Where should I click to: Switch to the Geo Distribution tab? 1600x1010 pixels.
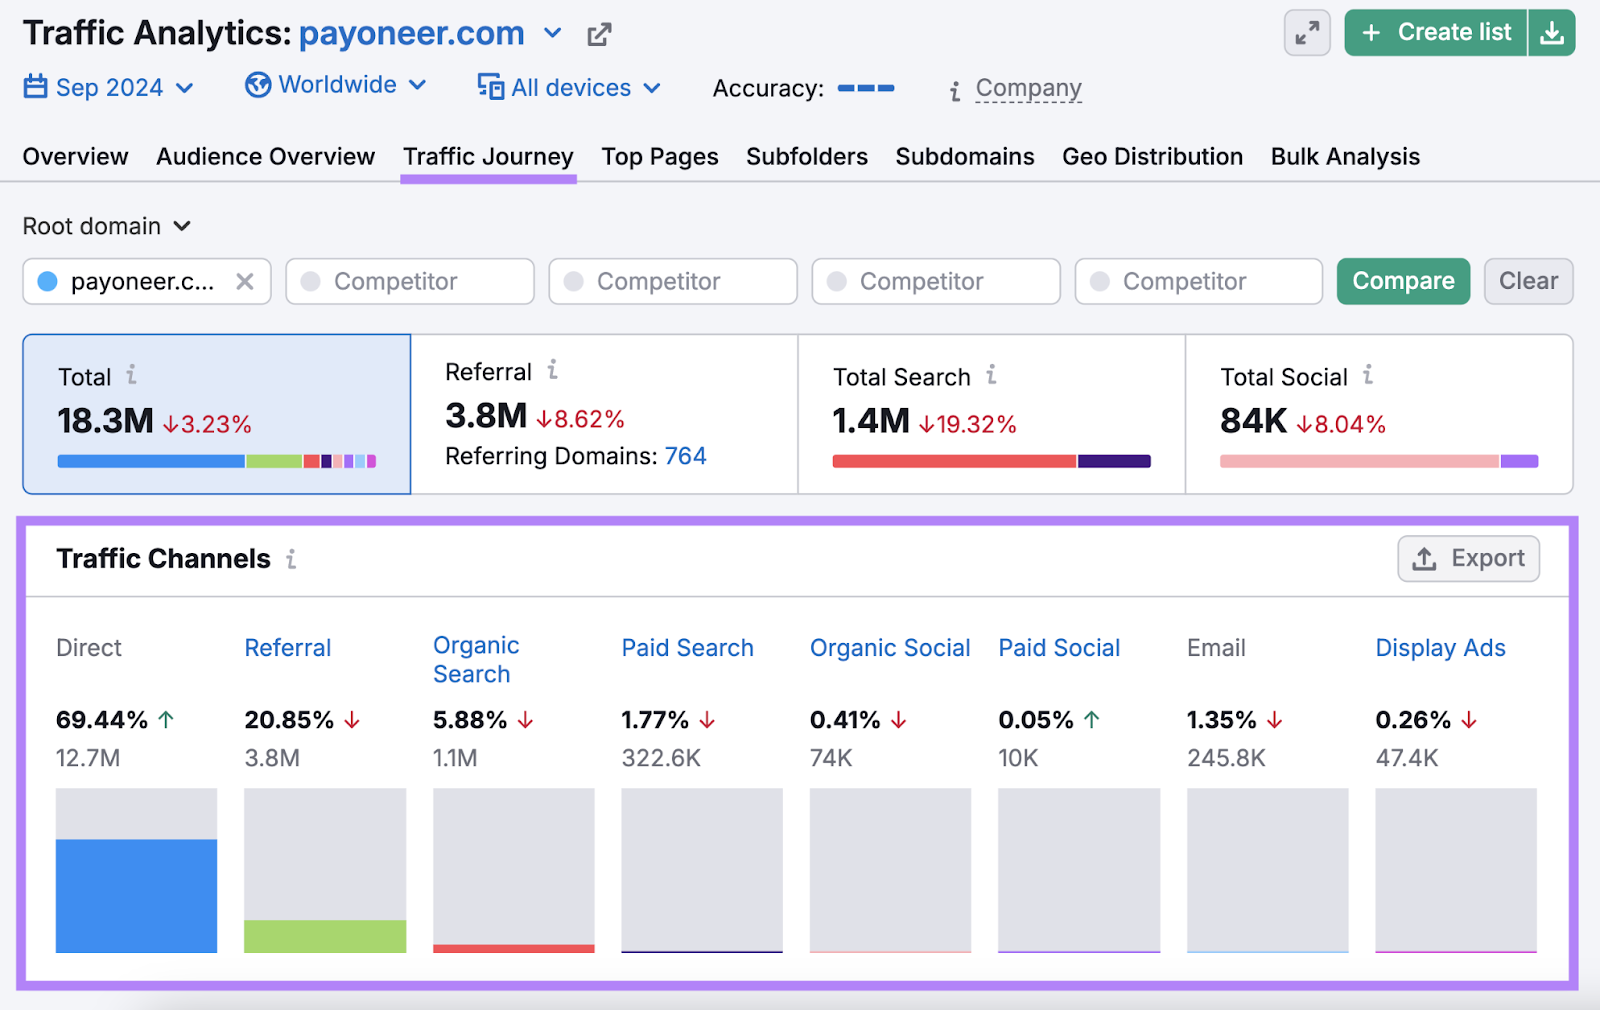[1152, 156]
